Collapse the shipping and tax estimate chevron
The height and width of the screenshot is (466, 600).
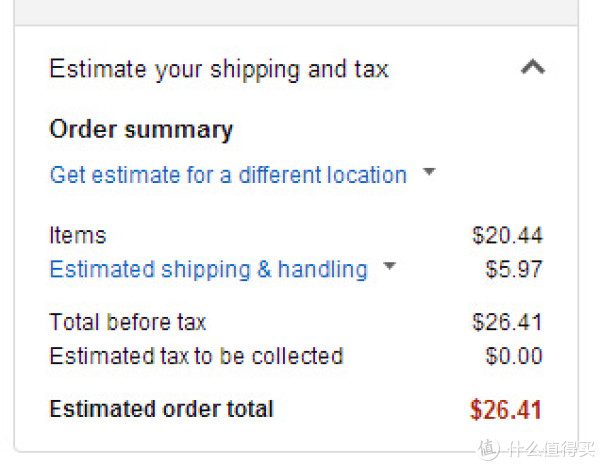pyautogui.click(x=533, y=67)
